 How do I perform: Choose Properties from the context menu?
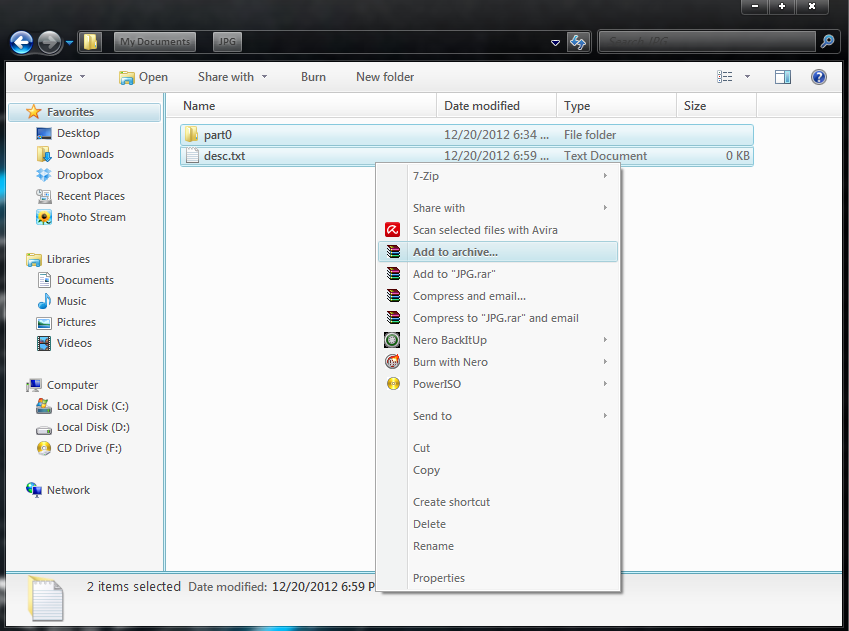pos(439,578)
